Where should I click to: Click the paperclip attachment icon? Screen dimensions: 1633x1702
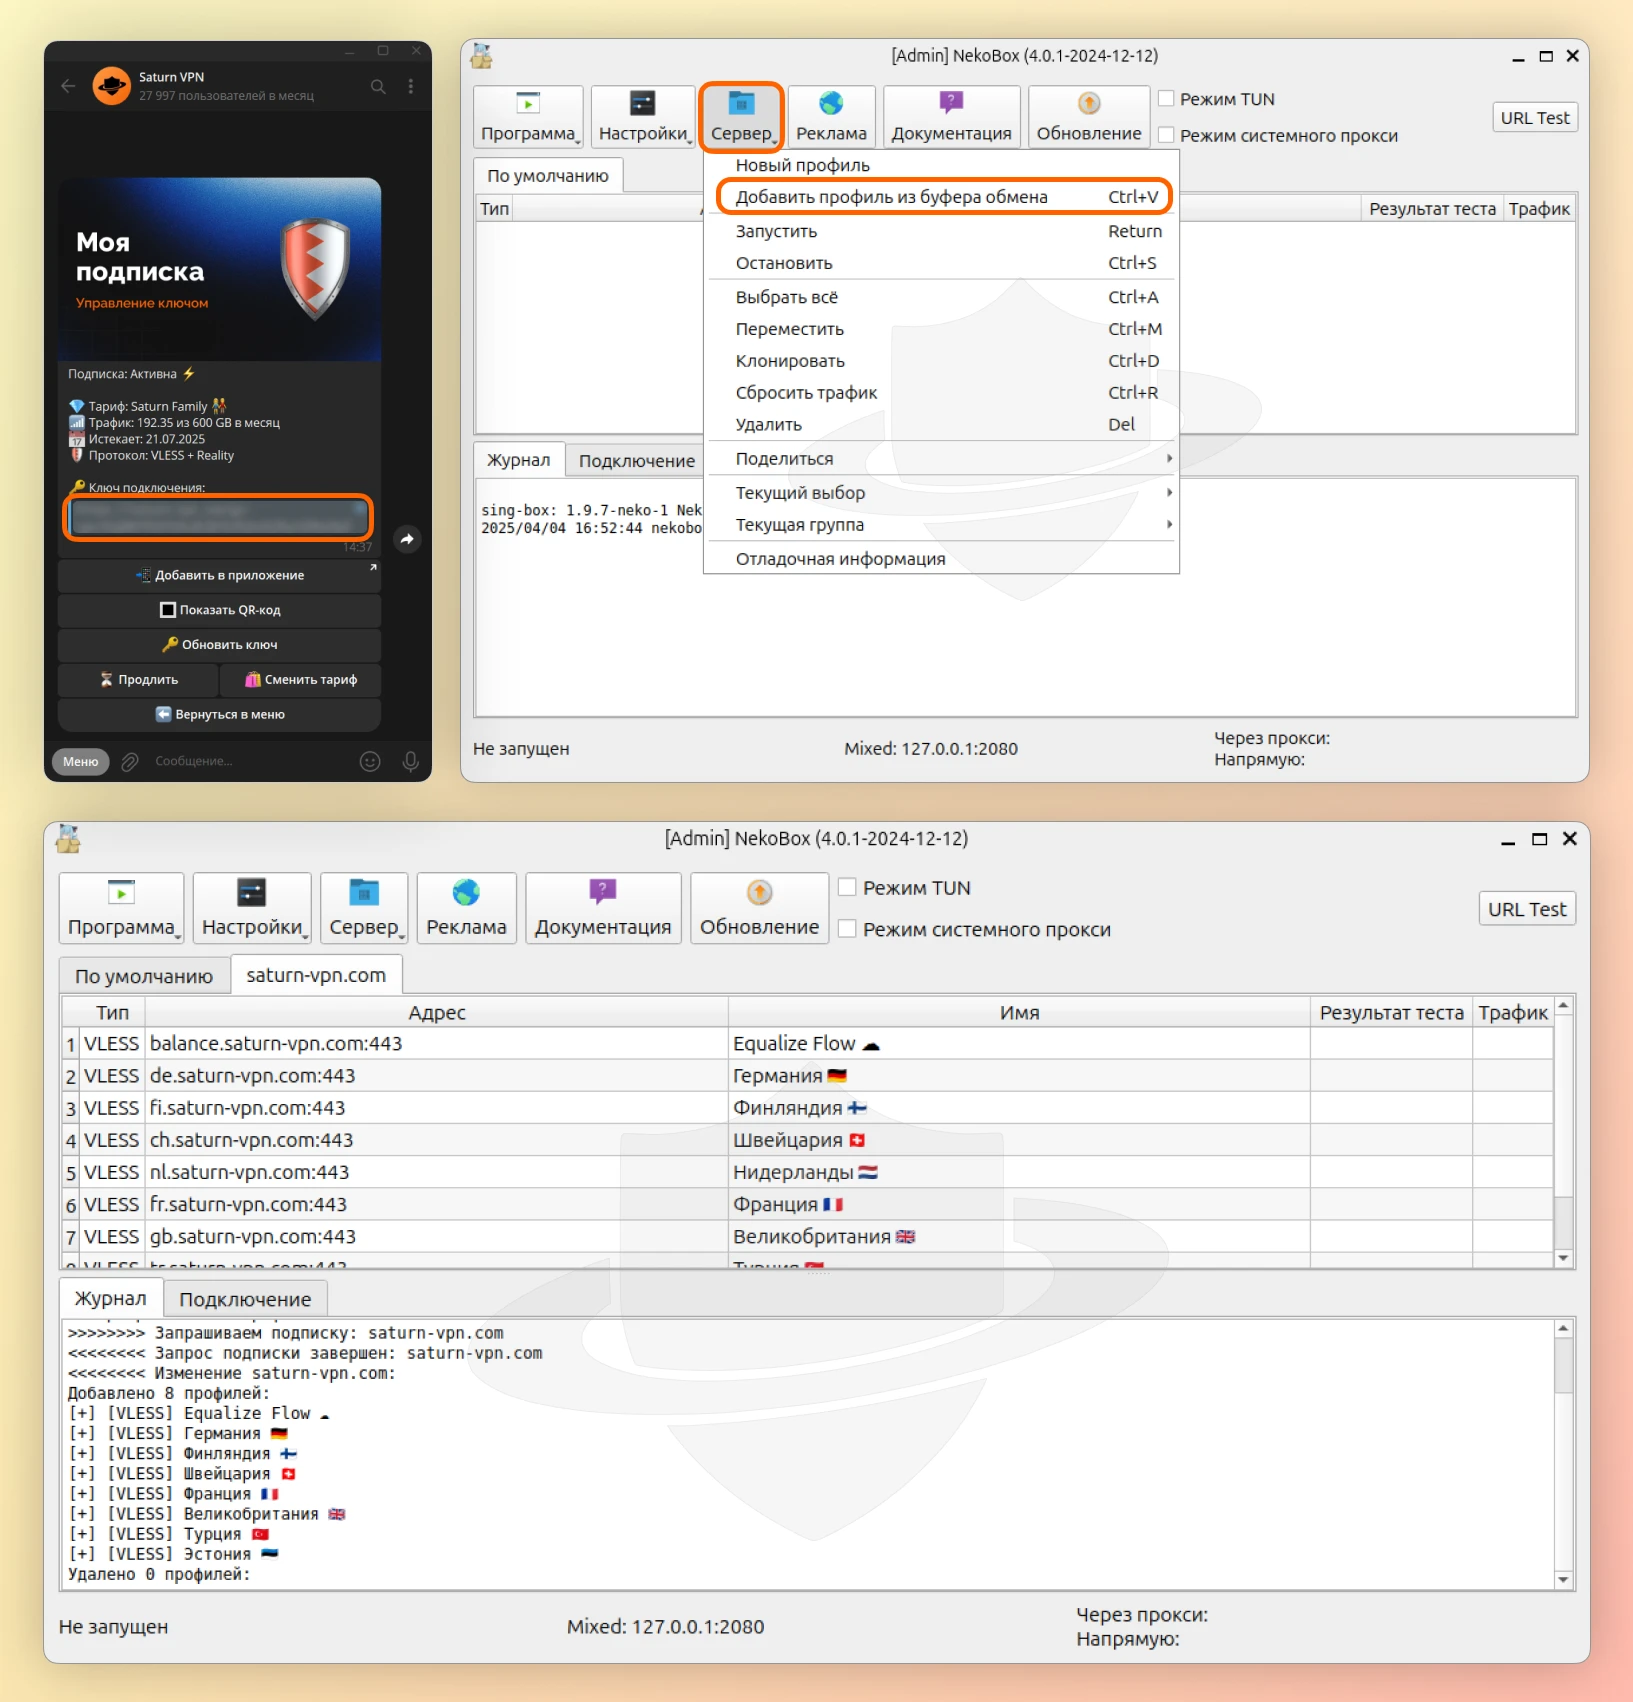pos(130,762)
